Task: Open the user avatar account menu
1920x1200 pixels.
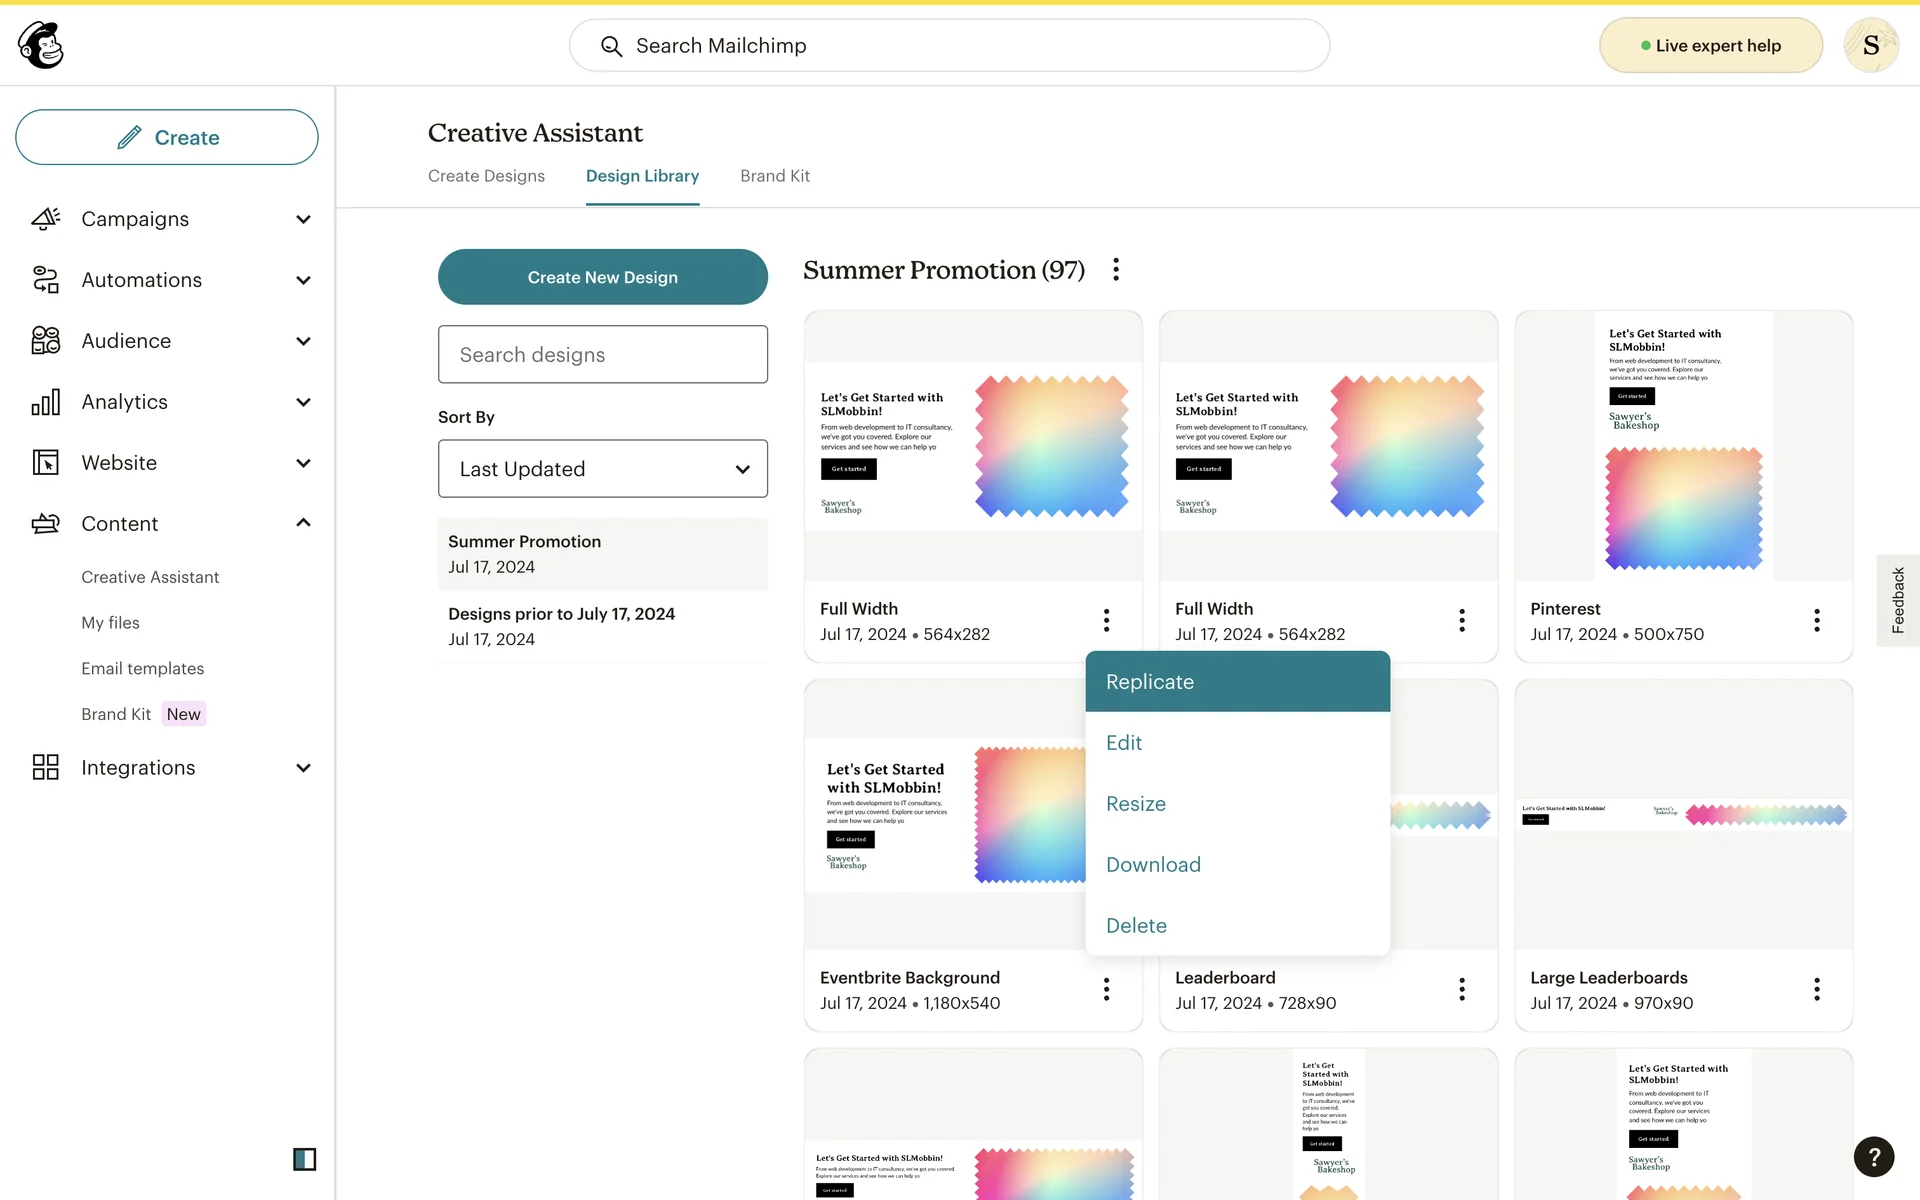Action: pyautogui.click(x=1870, y=45)
